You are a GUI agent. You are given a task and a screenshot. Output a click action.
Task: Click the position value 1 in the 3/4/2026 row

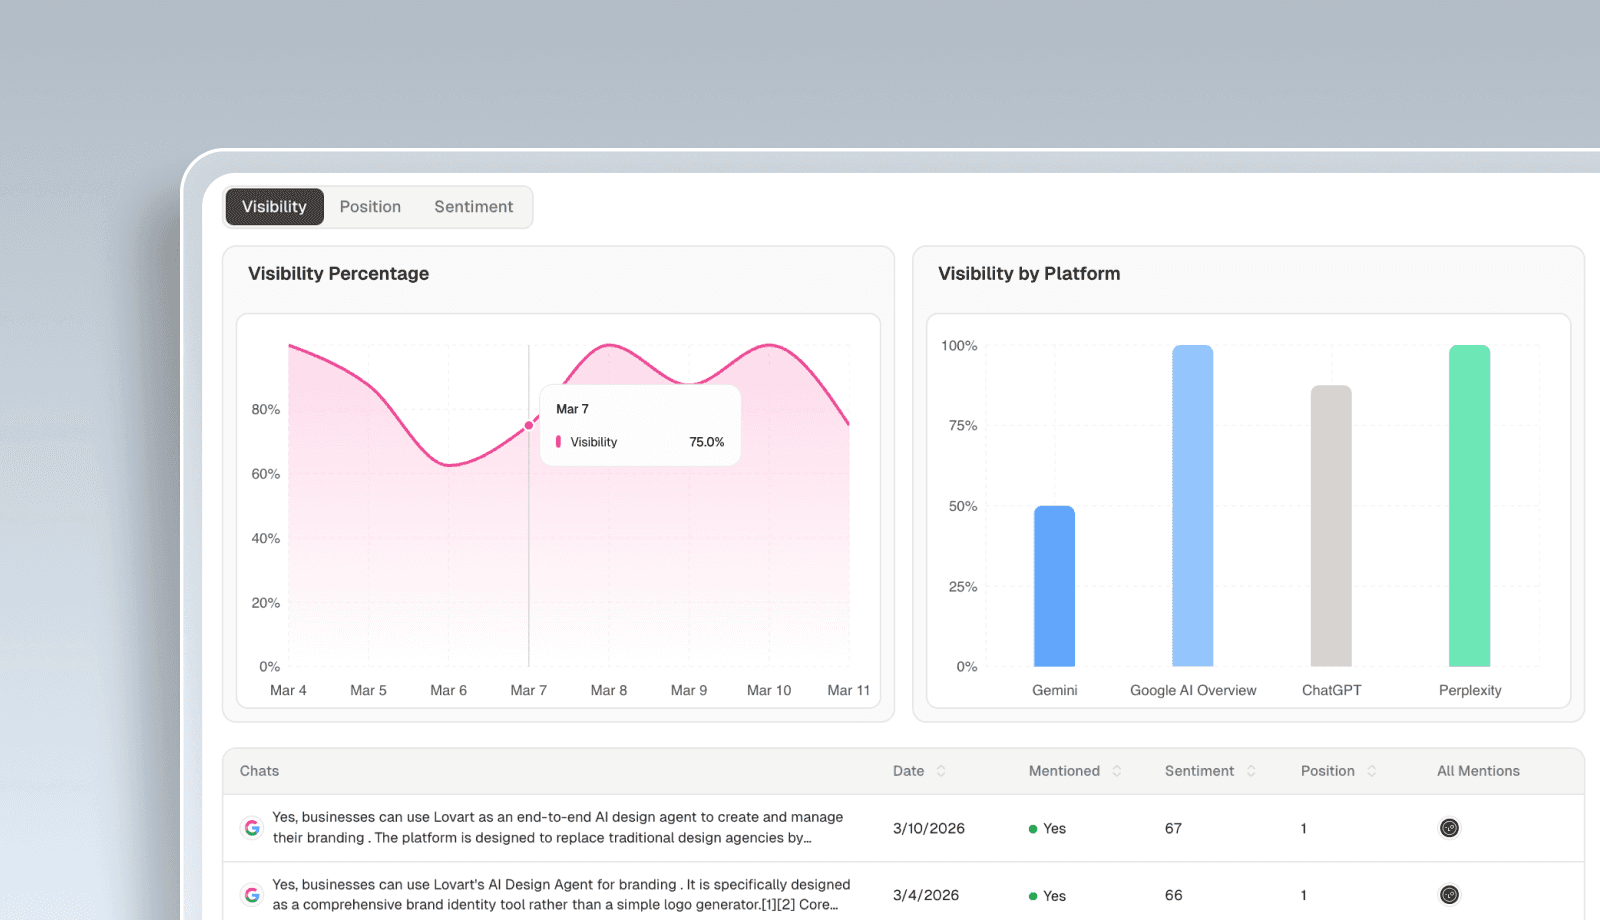1304,896
